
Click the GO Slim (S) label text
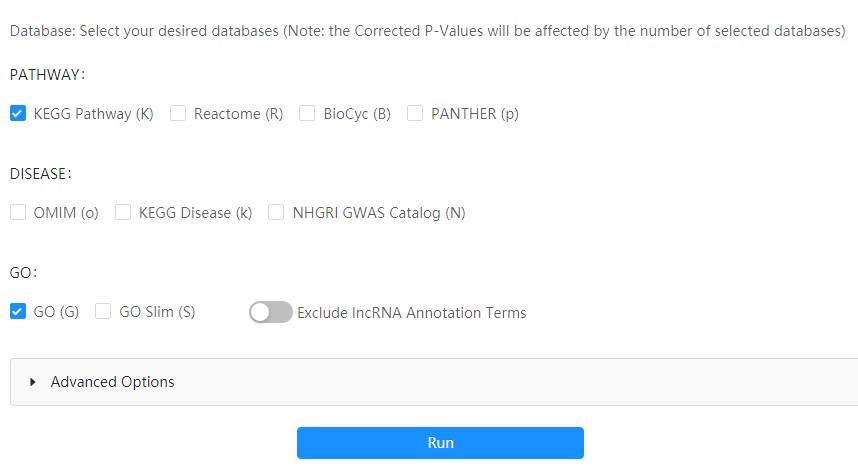tap(157, 312)
